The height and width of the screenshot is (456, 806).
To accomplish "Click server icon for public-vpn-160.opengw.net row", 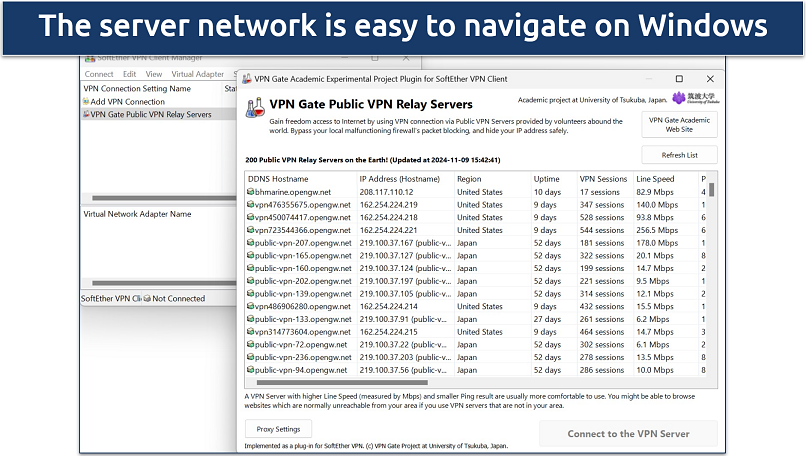I will (x=250, y=268).
